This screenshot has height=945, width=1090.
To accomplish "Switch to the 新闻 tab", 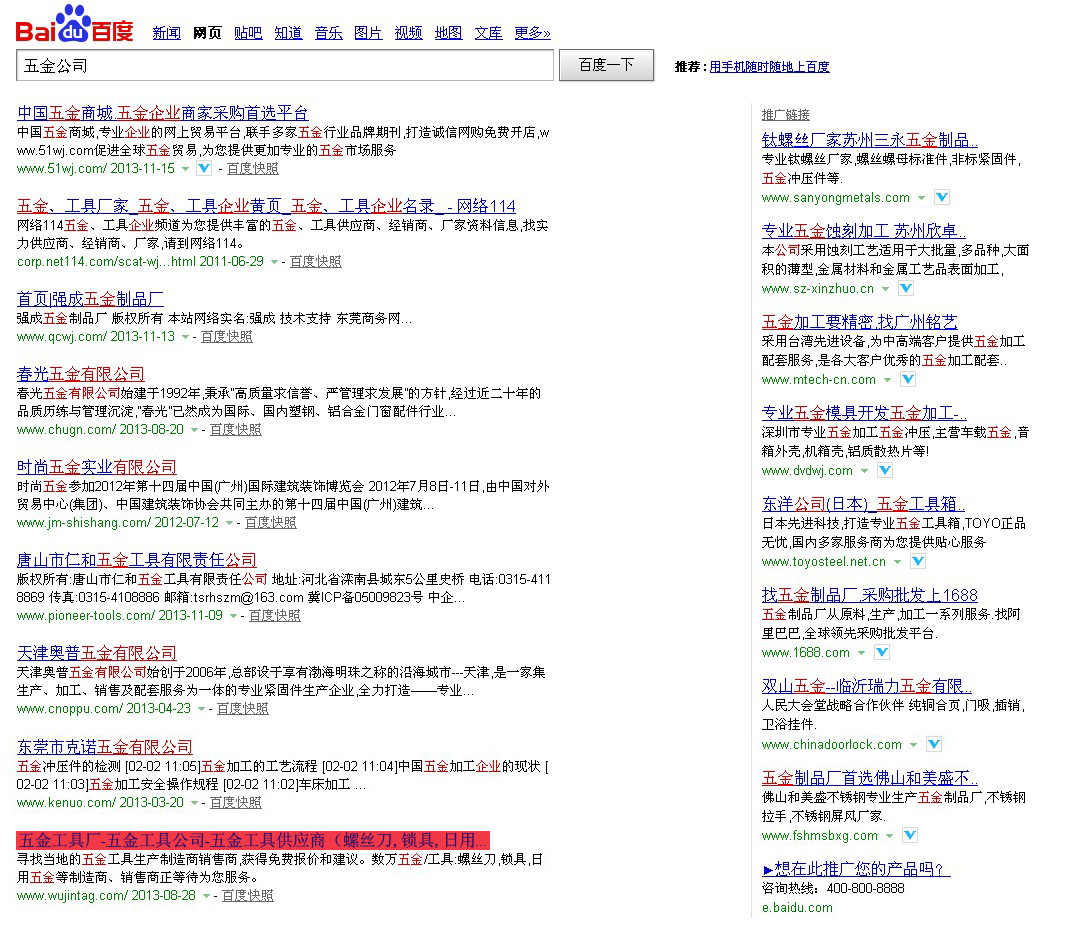I will (166, 33).
